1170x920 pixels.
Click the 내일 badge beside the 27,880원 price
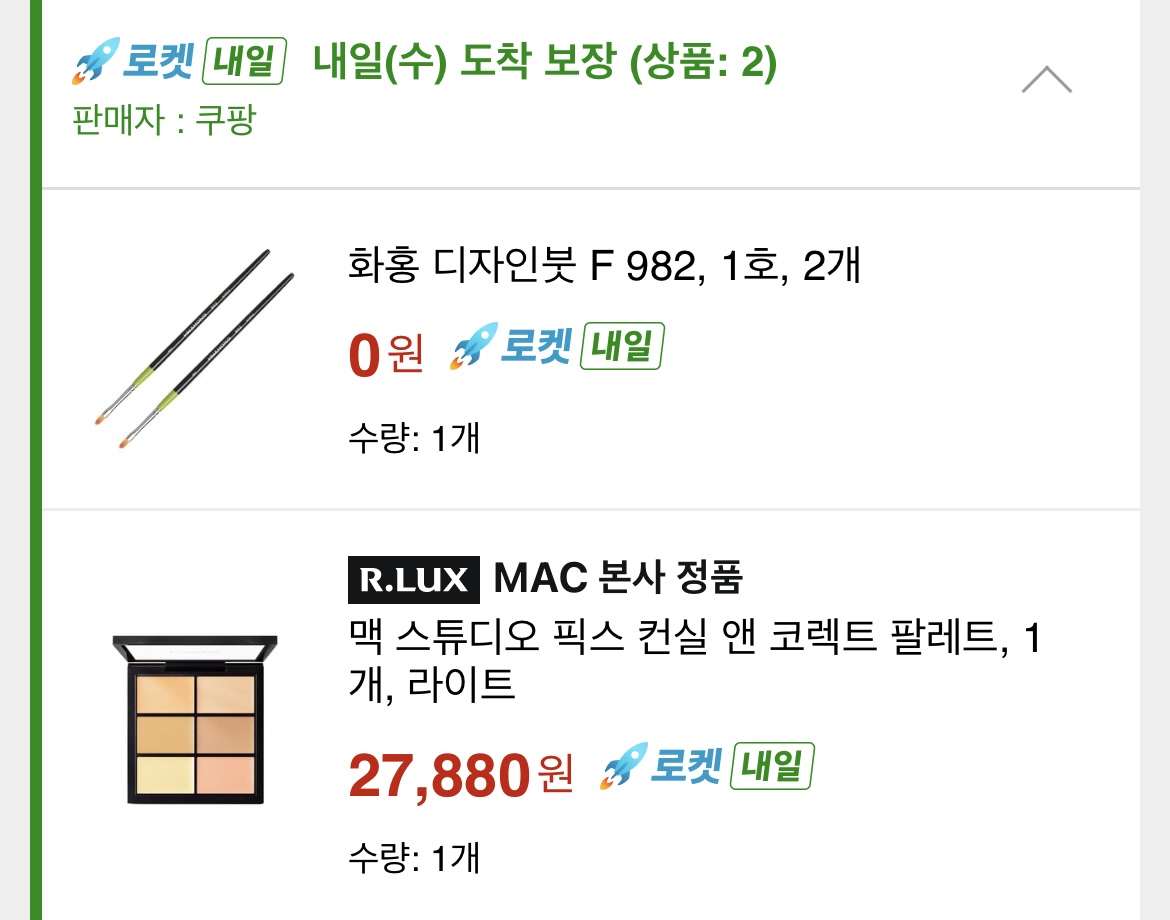tap(772, 768)
